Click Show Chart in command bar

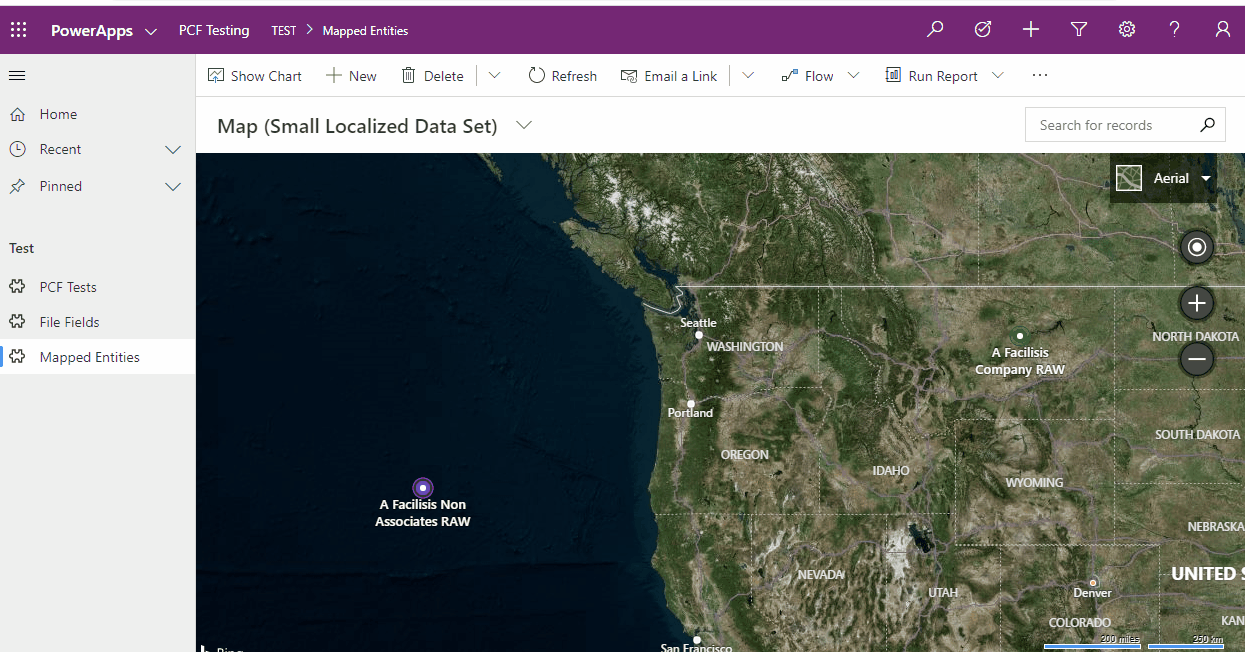(x=255, y=76)
